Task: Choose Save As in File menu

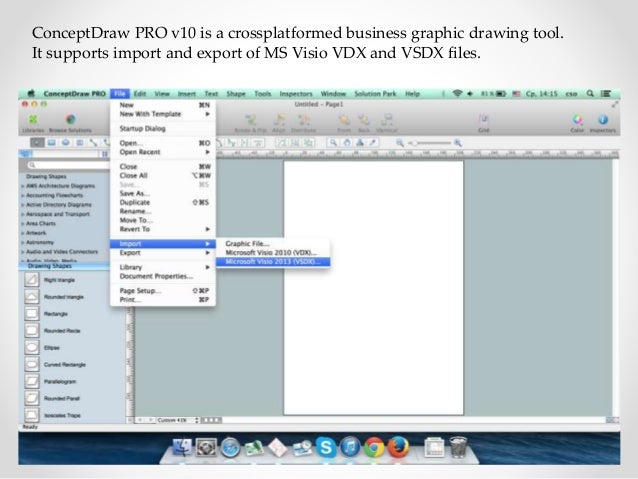Action: point(163,193)
